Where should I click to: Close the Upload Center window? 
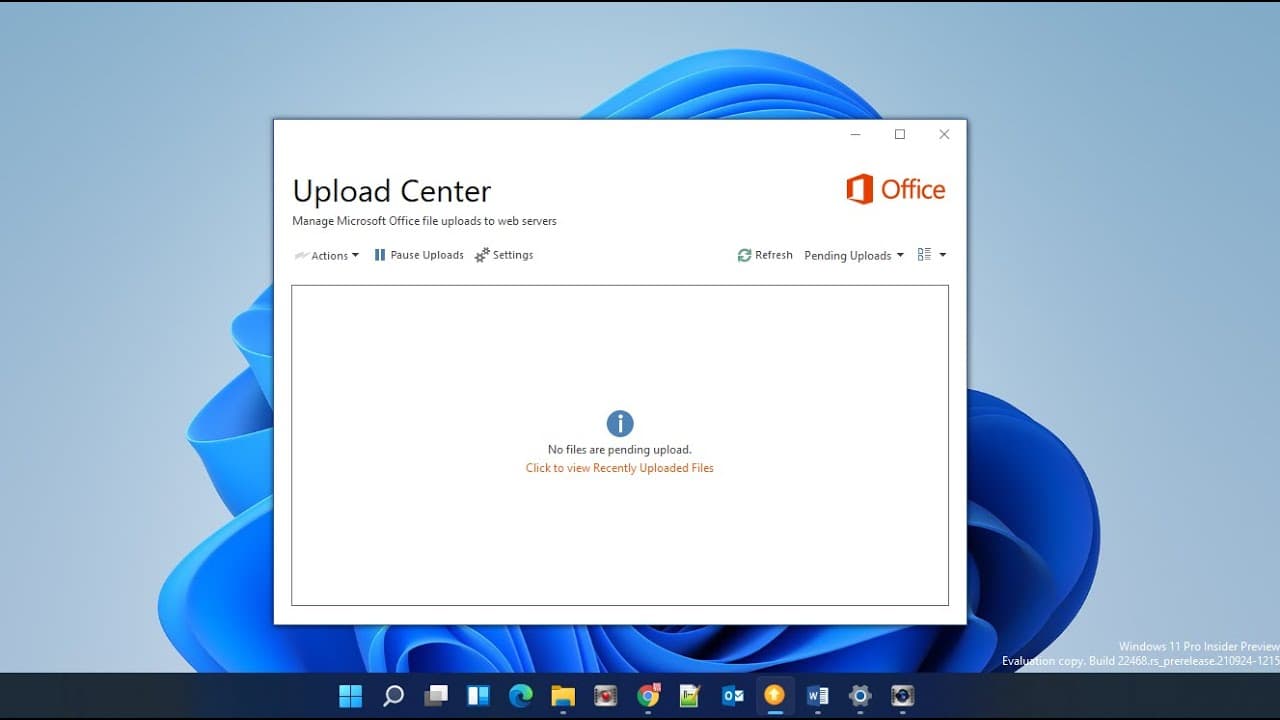(x=944, y=134)
